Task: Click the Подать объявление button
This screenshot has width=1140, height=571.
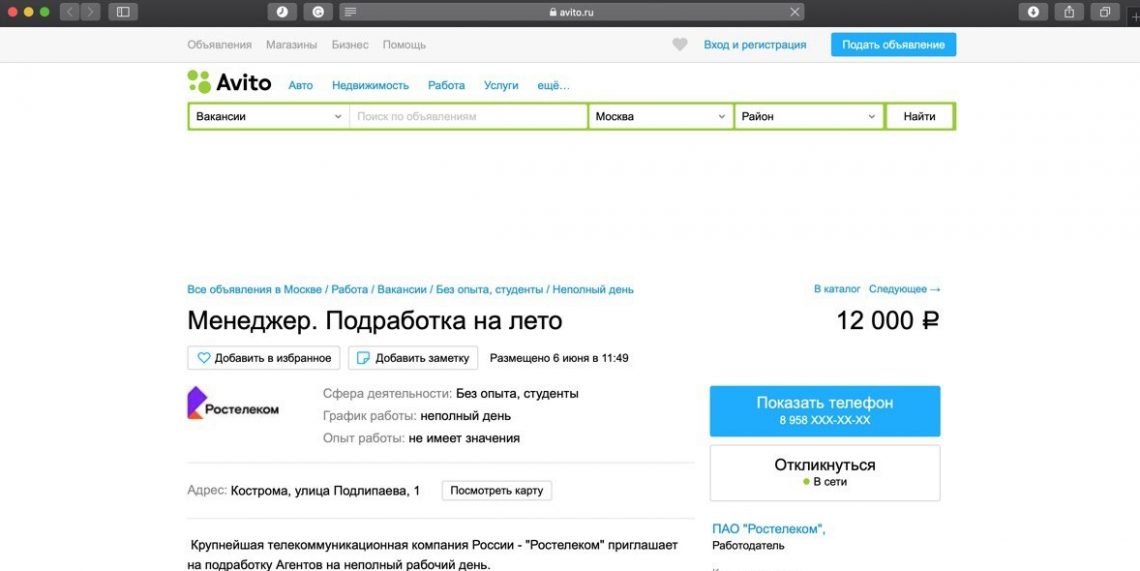Action: coord(893,45)
